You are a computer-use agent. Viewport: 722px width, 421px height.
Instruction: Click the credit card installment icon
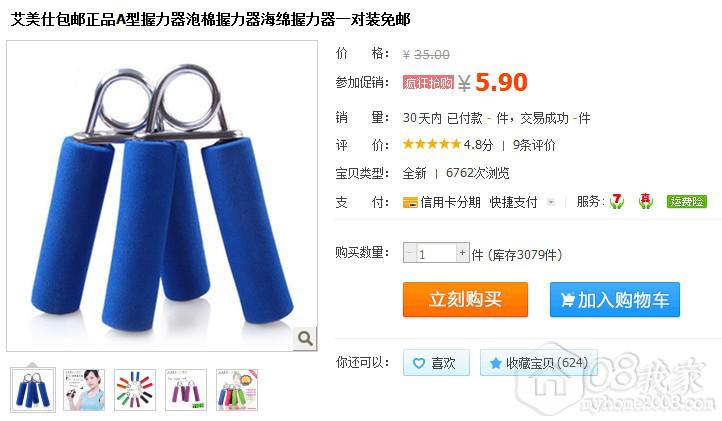[x=410, y=202]
